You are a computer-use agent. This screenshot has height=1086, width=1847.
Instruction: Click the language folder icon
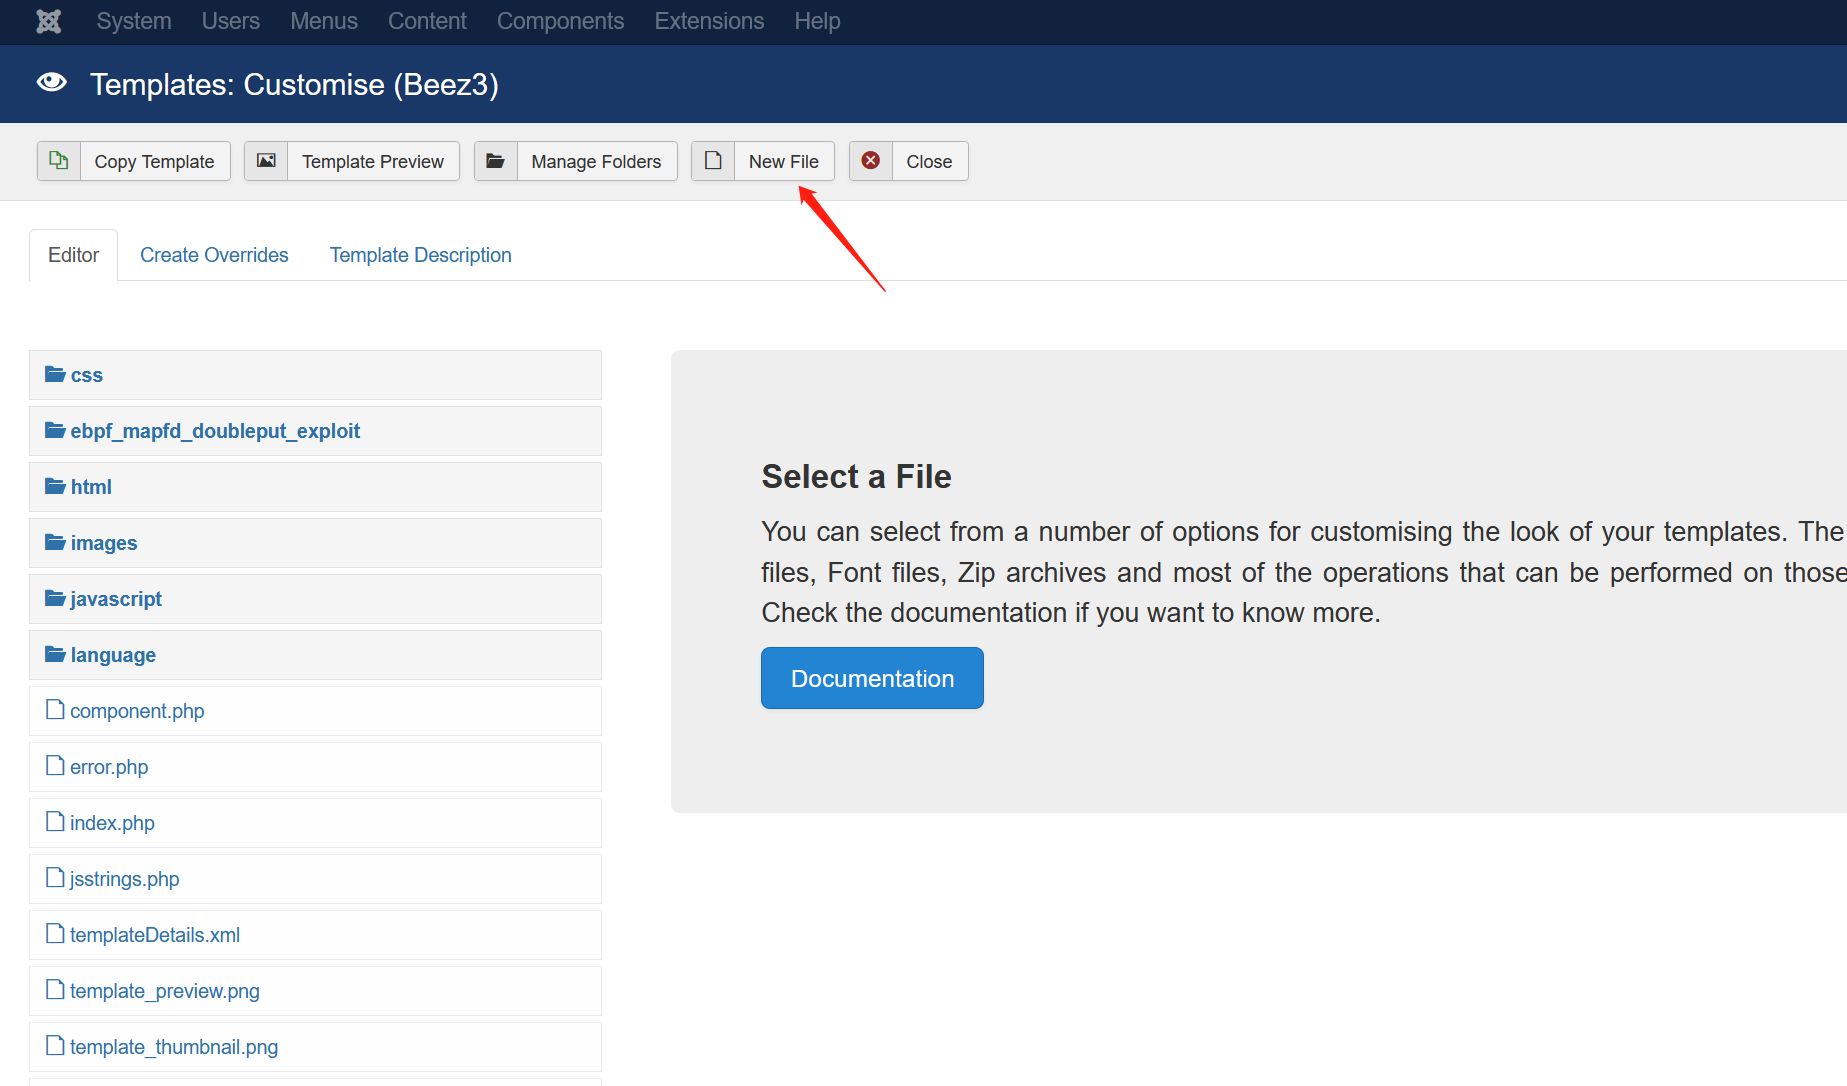[55, 654]
